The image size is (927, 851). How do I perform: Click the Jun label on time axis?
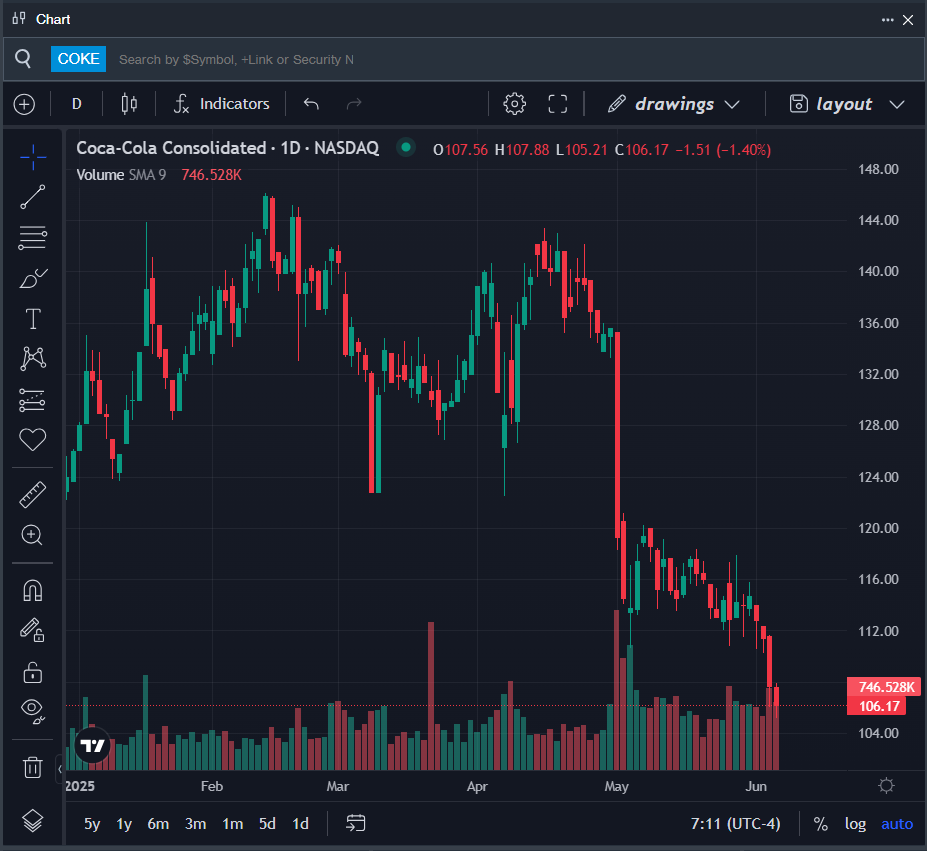click(756, 787)
